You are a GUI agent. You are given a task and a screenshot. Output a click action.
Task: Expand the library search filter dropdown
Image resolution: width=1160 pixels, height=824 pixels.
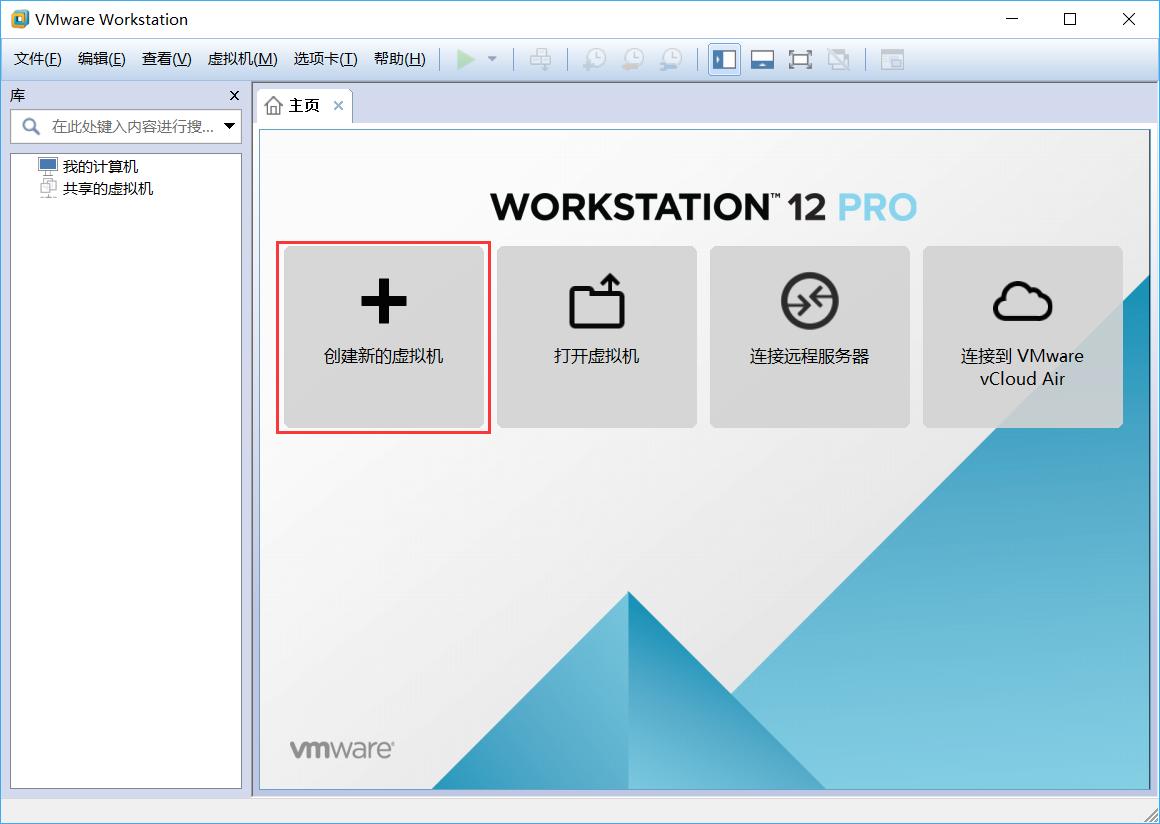[230, 126]
